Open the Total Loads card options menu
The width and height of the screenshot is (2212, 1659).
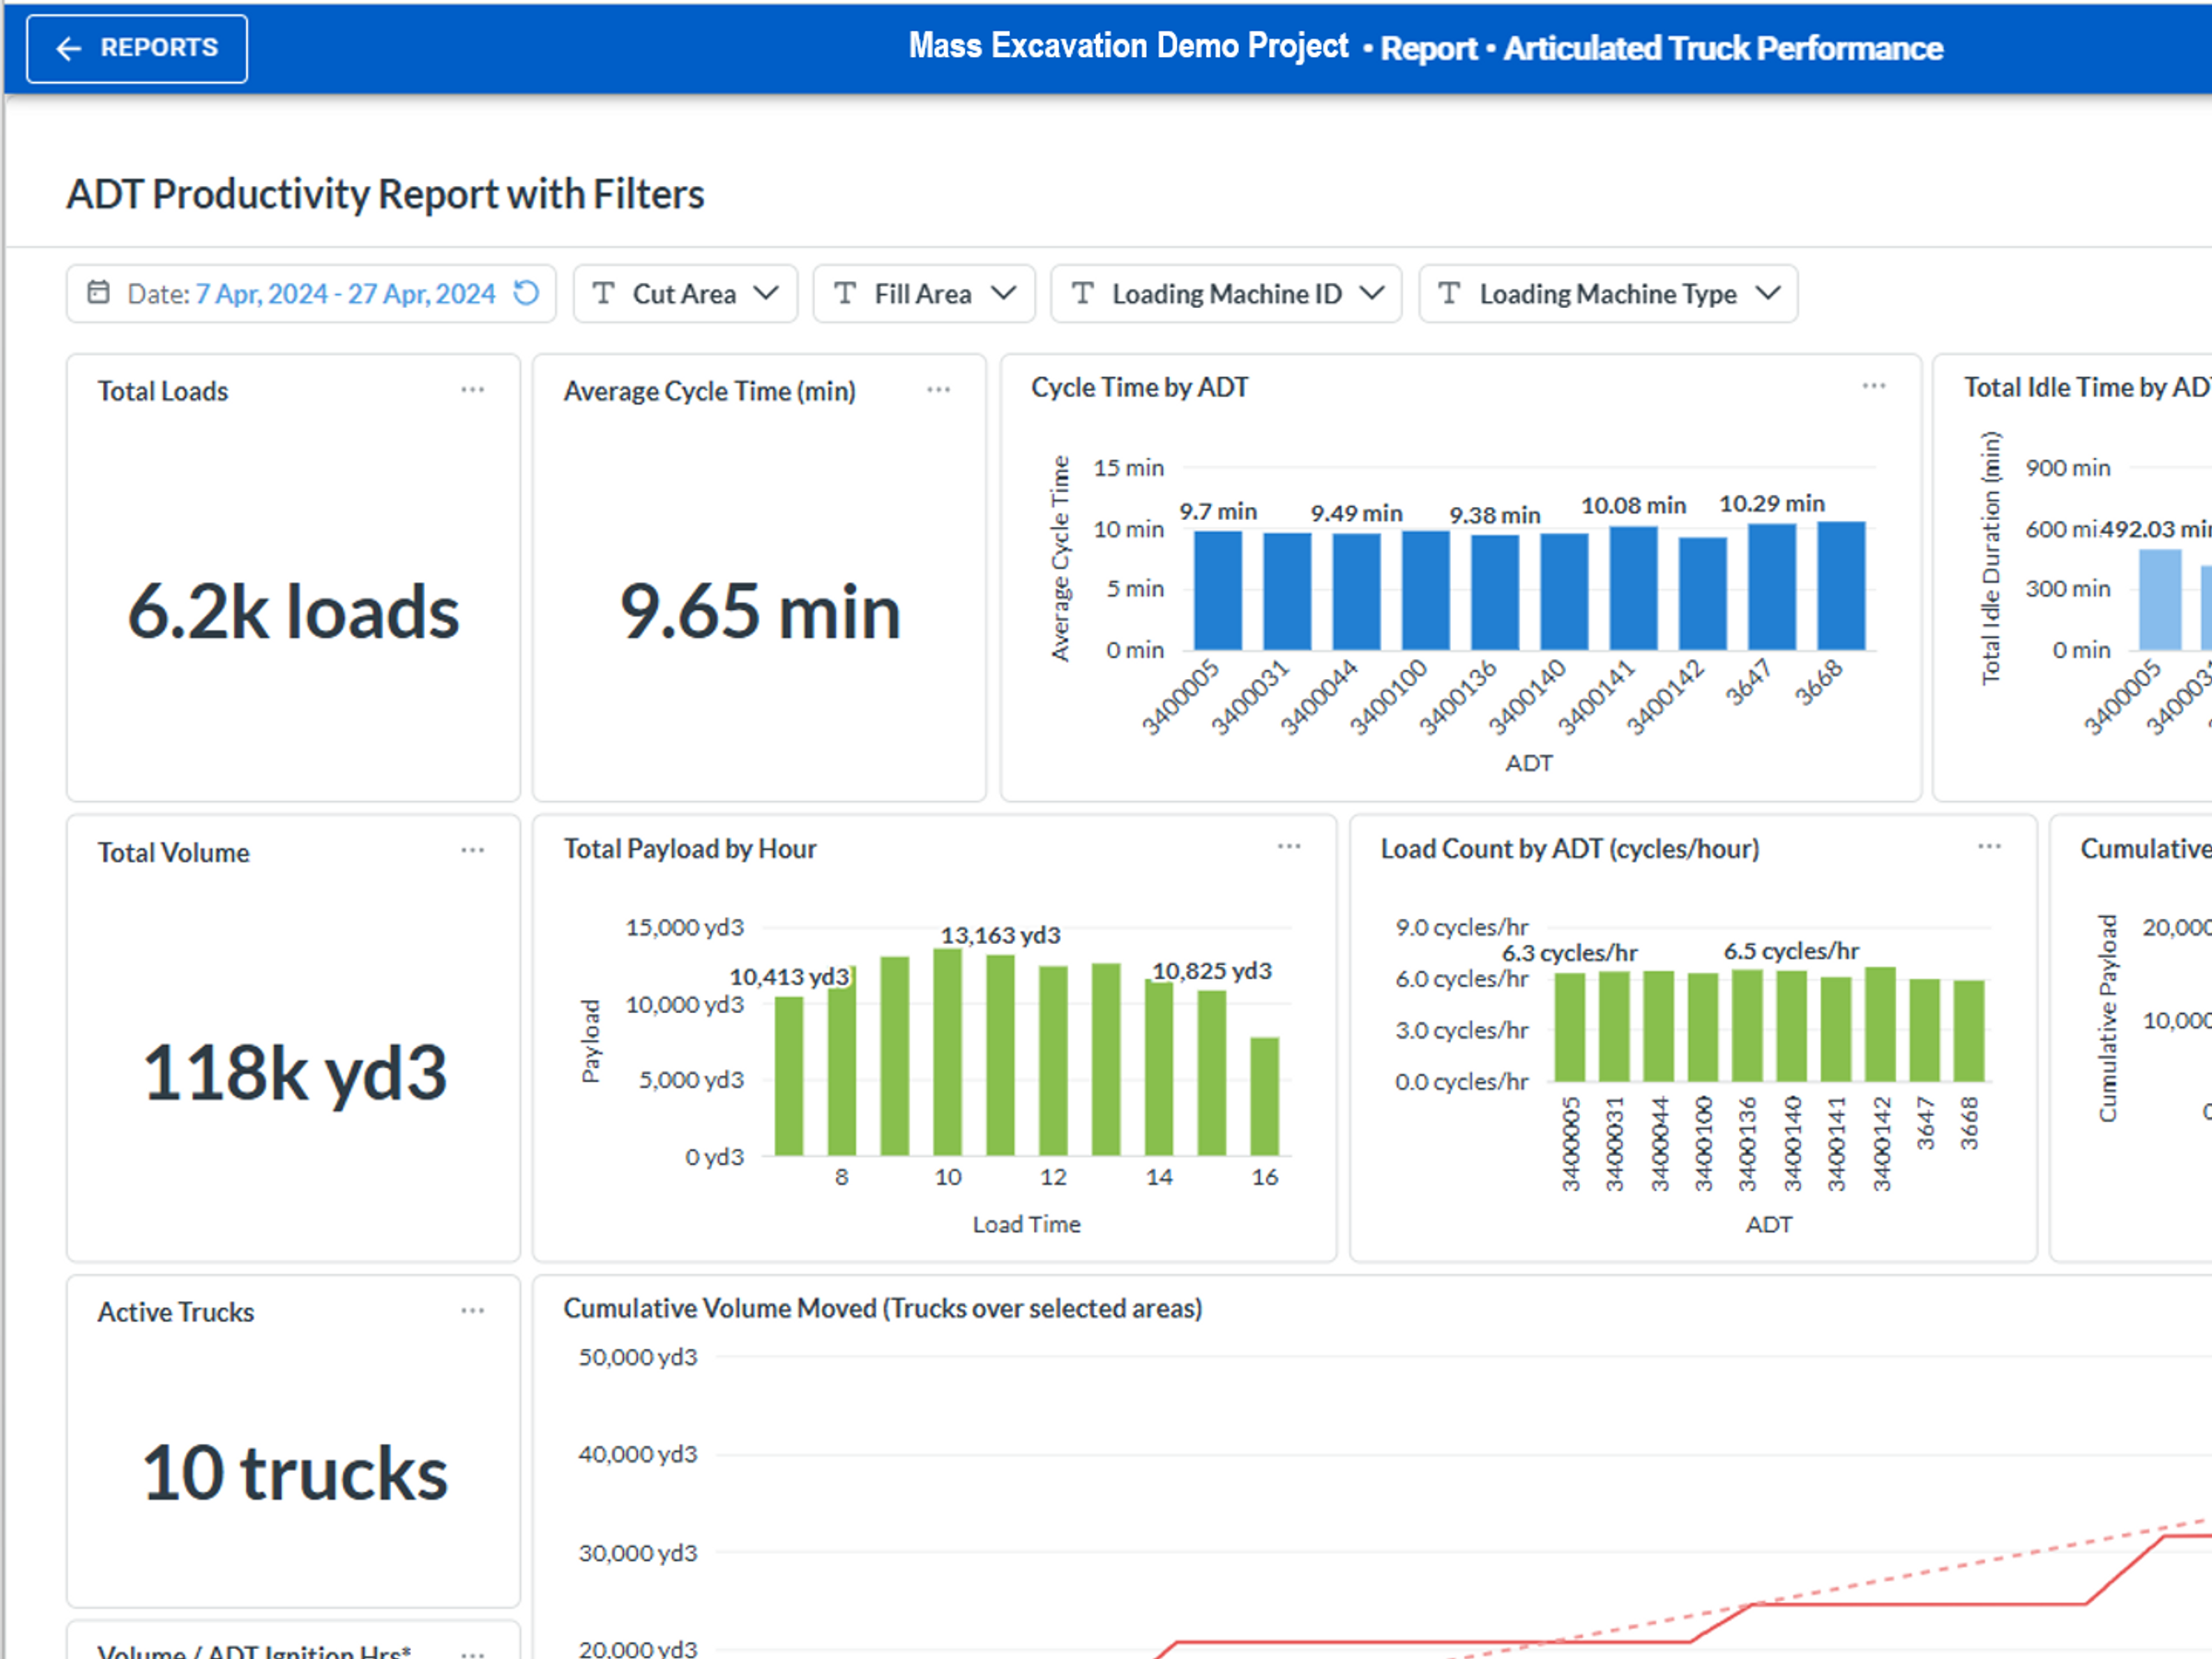473,389
